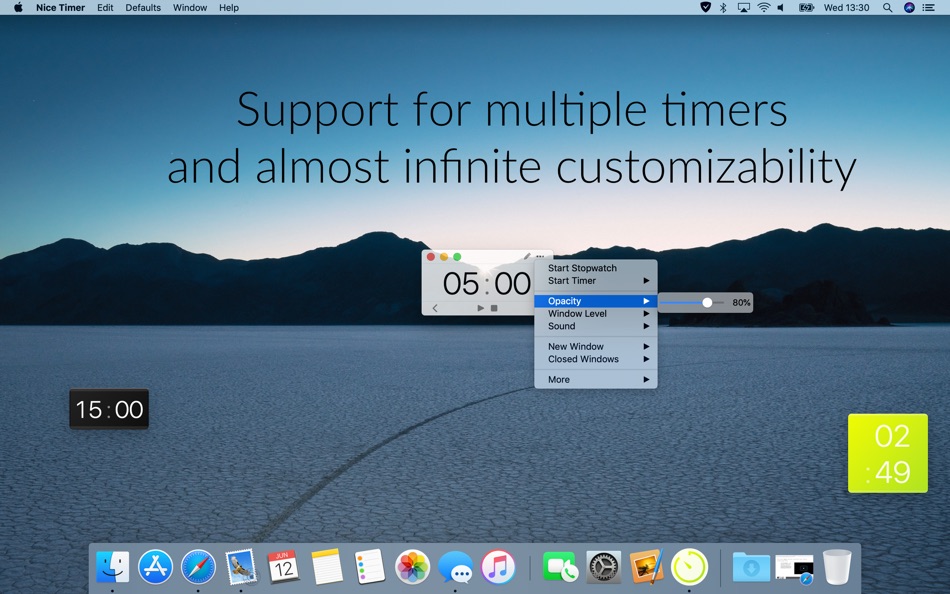Click the Wed 13:30 clock

coord(846,8)
